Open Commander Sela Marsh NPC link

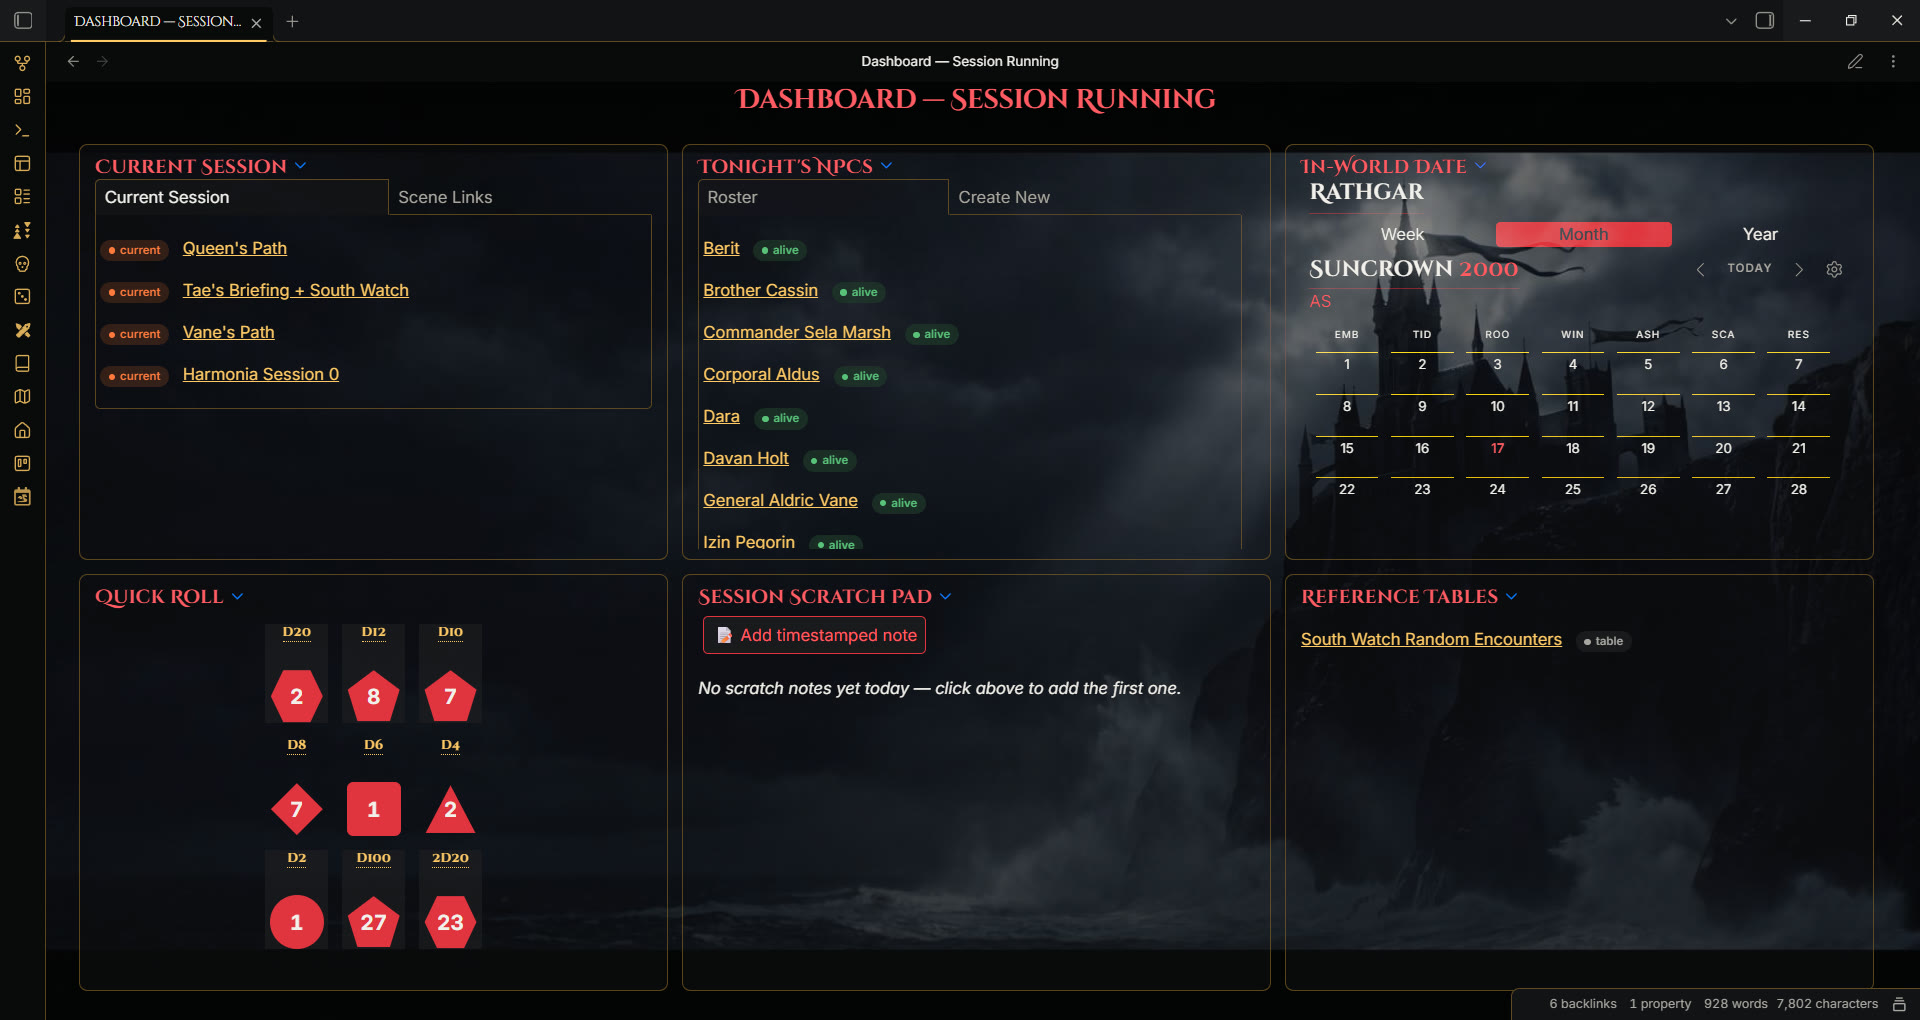[797, 332]
